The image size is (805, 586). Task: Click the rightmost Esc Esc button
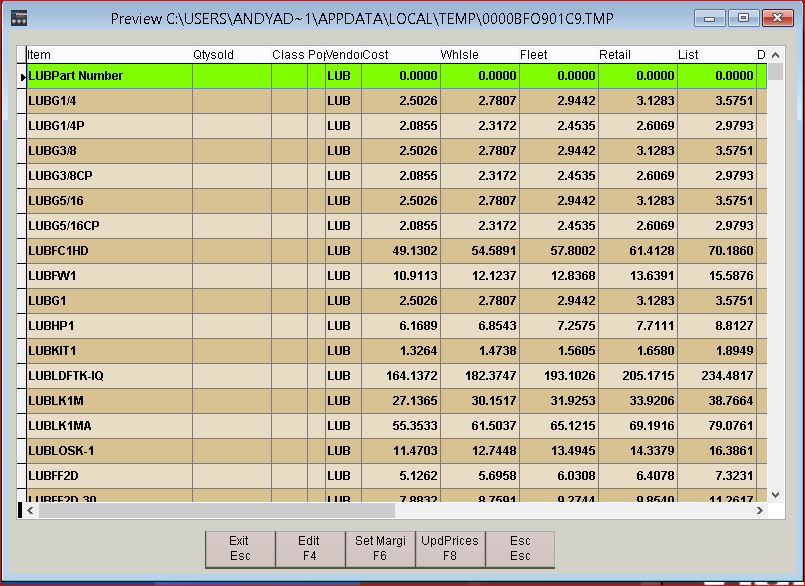click(520, 549)
